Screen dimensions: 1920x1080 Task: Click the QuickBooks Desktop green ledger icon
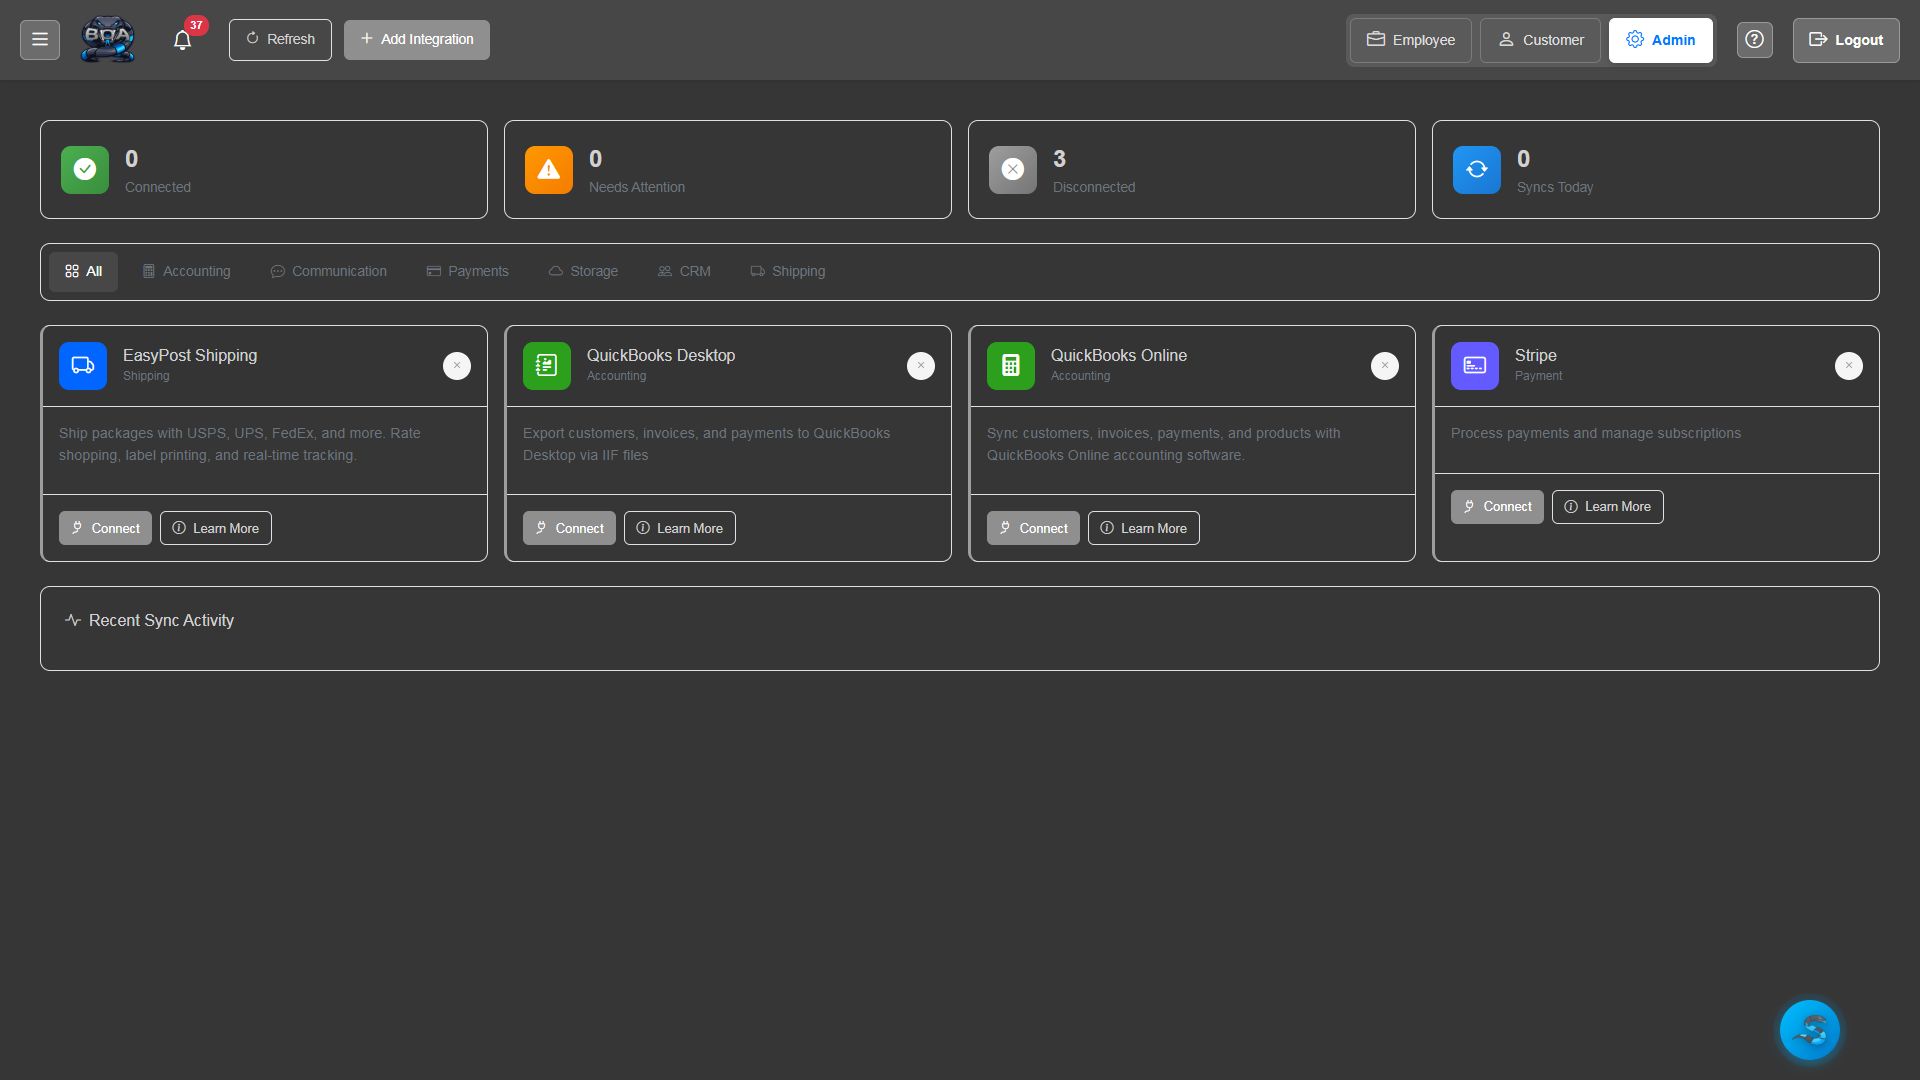pyautogui.click(x=546, y=365)
